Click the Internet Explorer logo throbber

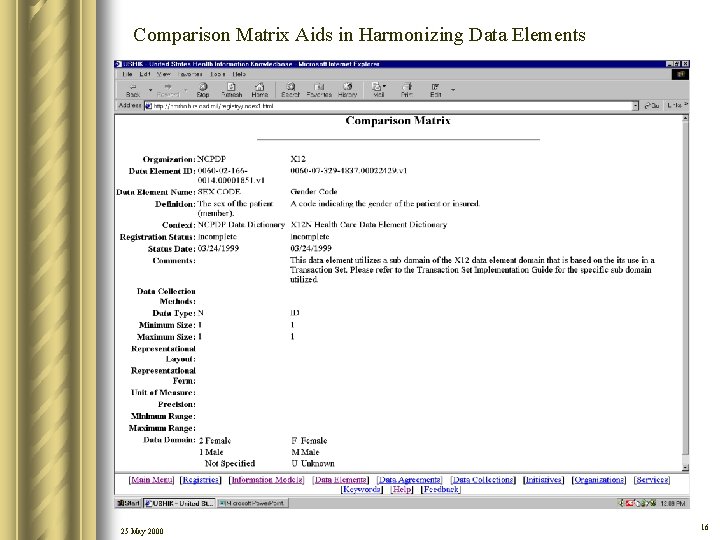[x=681, y=74]
